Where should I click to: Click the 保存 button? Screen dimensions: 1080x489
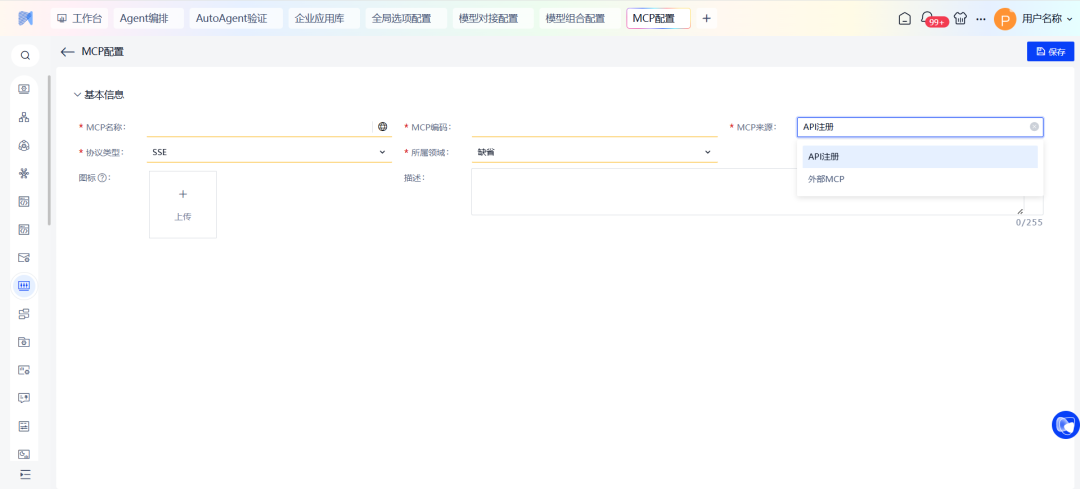(x=1050, y=52)
